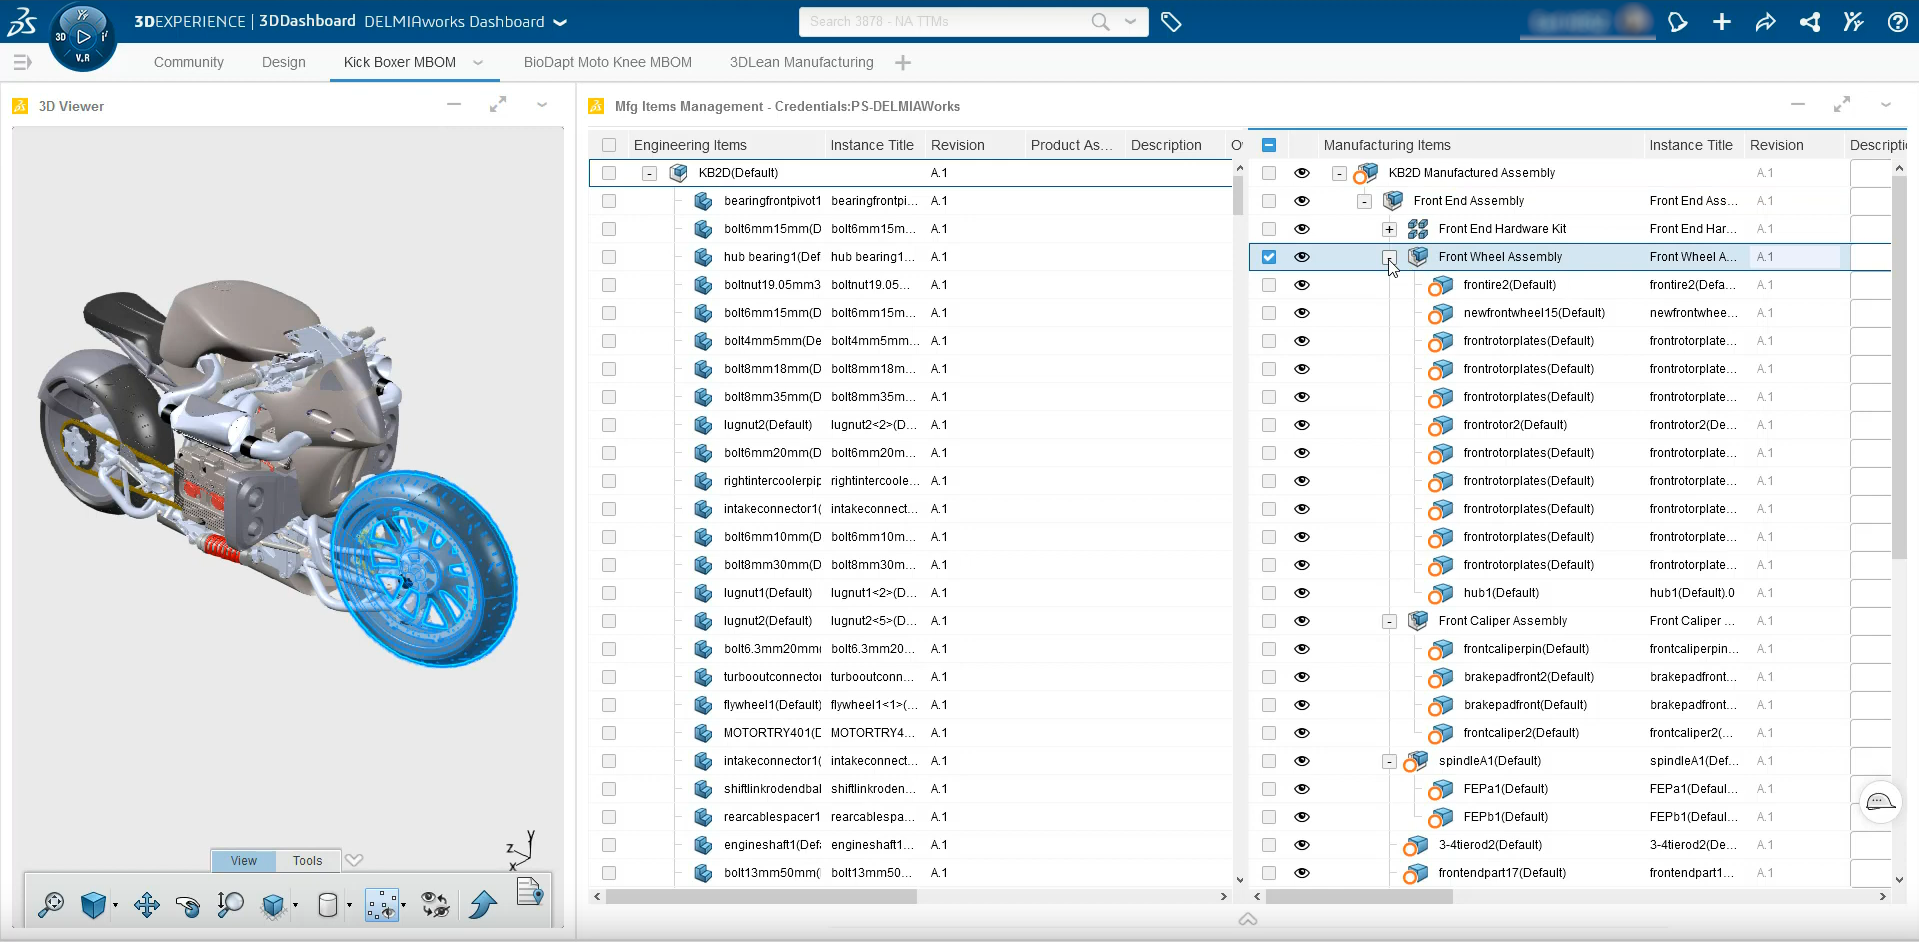Click the swap visible space tool
This screenshot has width=1919, height=942.
(435, 905)
